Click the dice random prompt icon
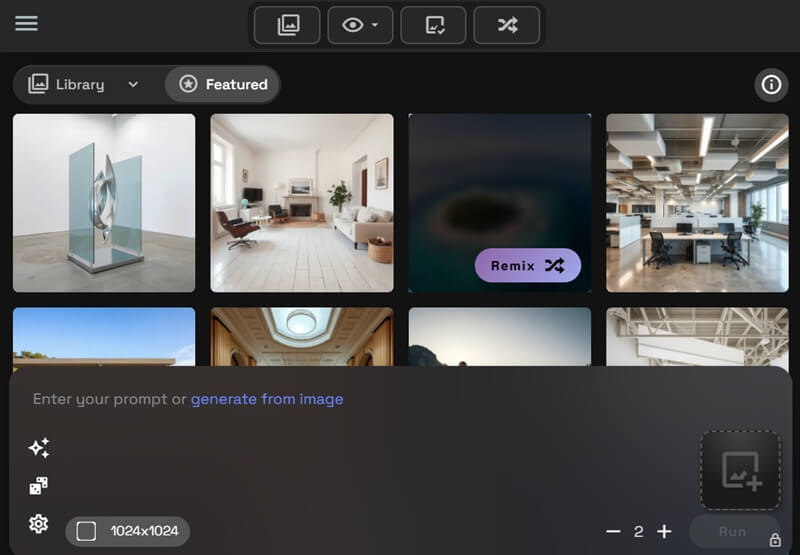 pos(38,486)
